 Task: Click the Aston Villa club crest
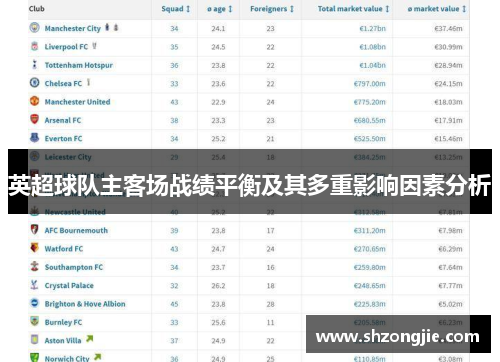34,340
